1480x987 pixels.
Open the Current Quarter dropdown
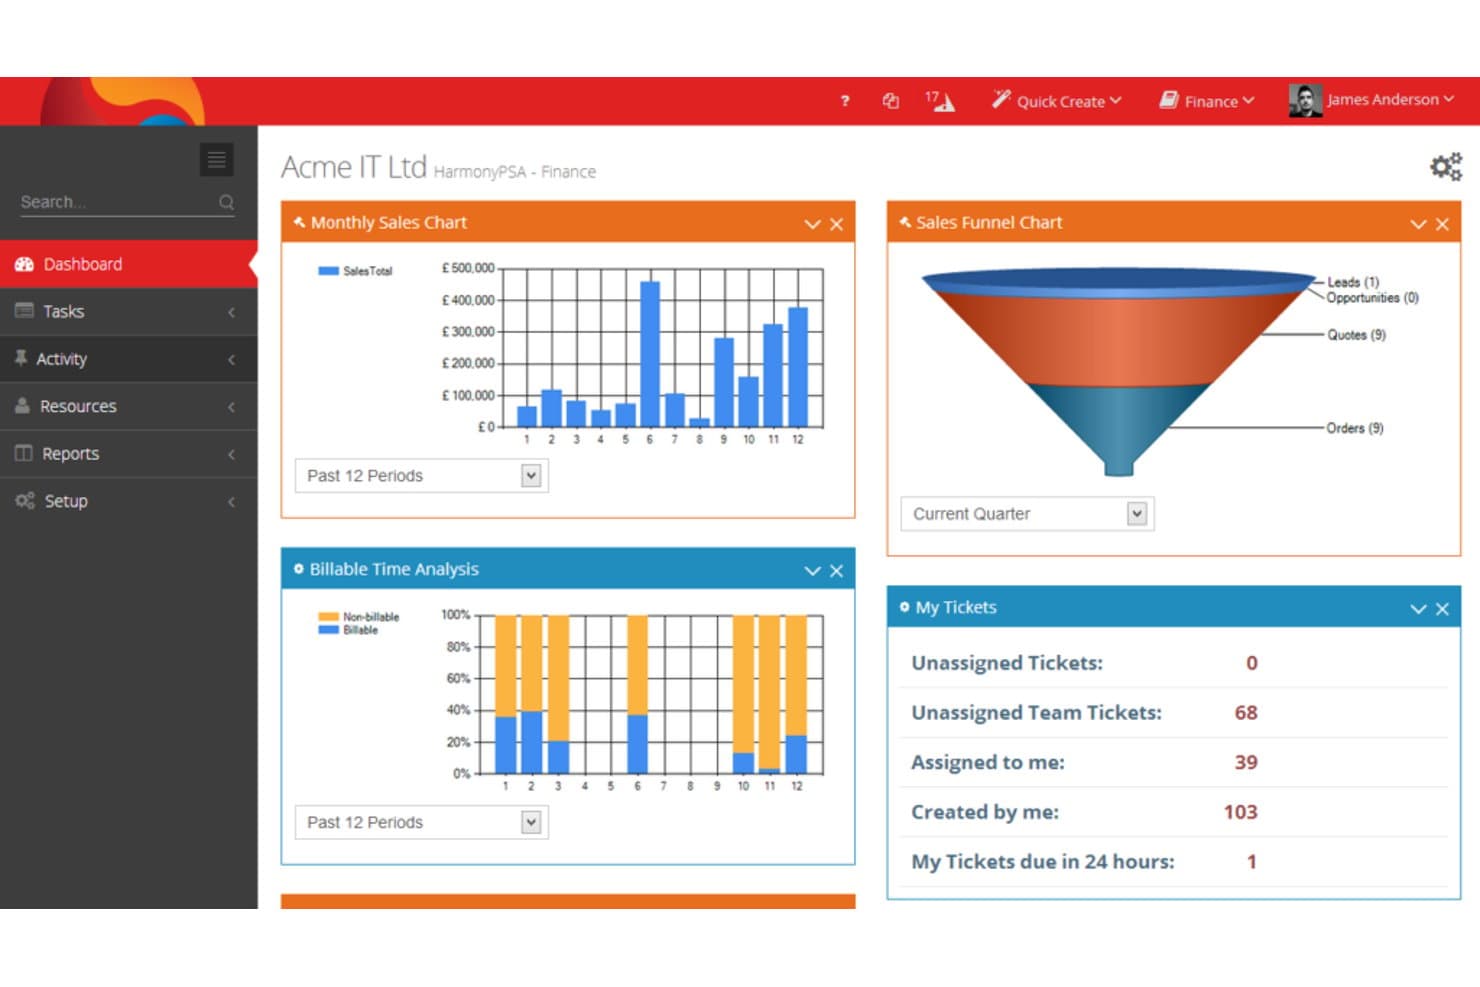[1027, 514]
